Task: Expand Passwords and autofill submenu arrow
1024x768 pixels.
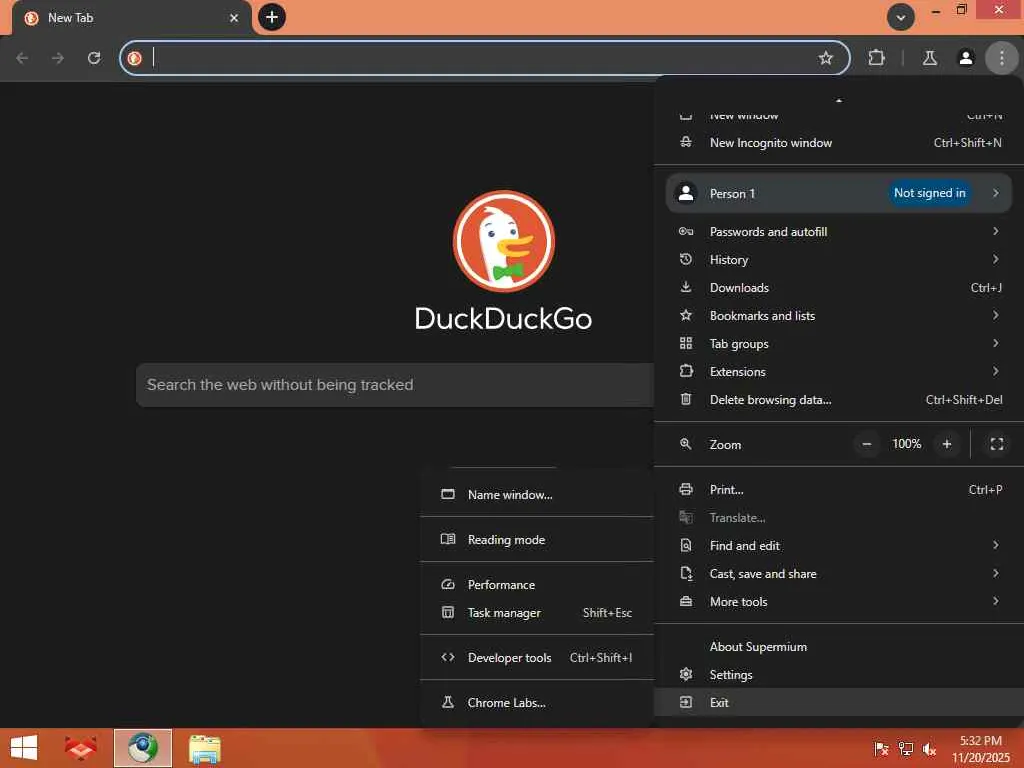Action: tap(995, 231)
